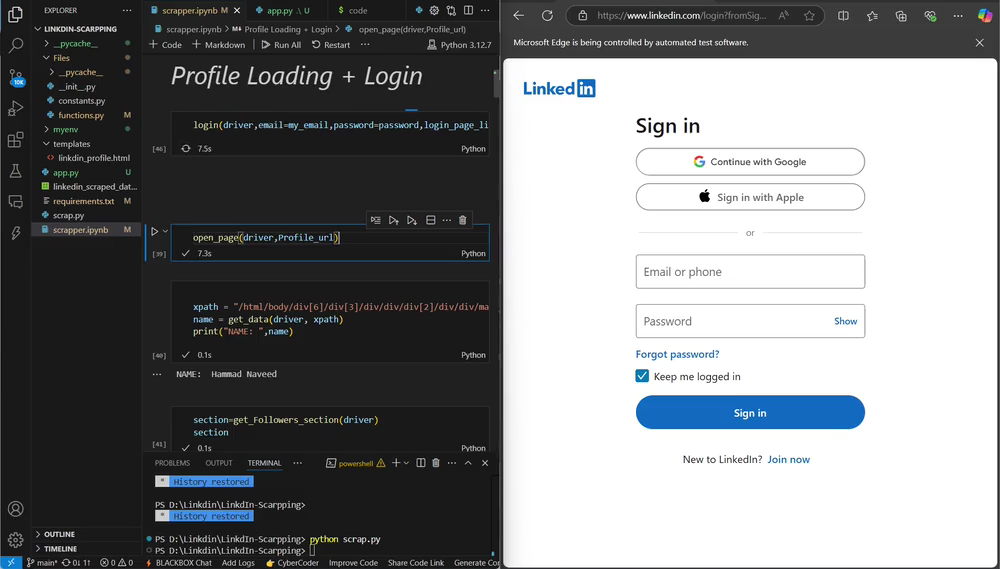Open functions.py in the explorer

click(81, 115)
